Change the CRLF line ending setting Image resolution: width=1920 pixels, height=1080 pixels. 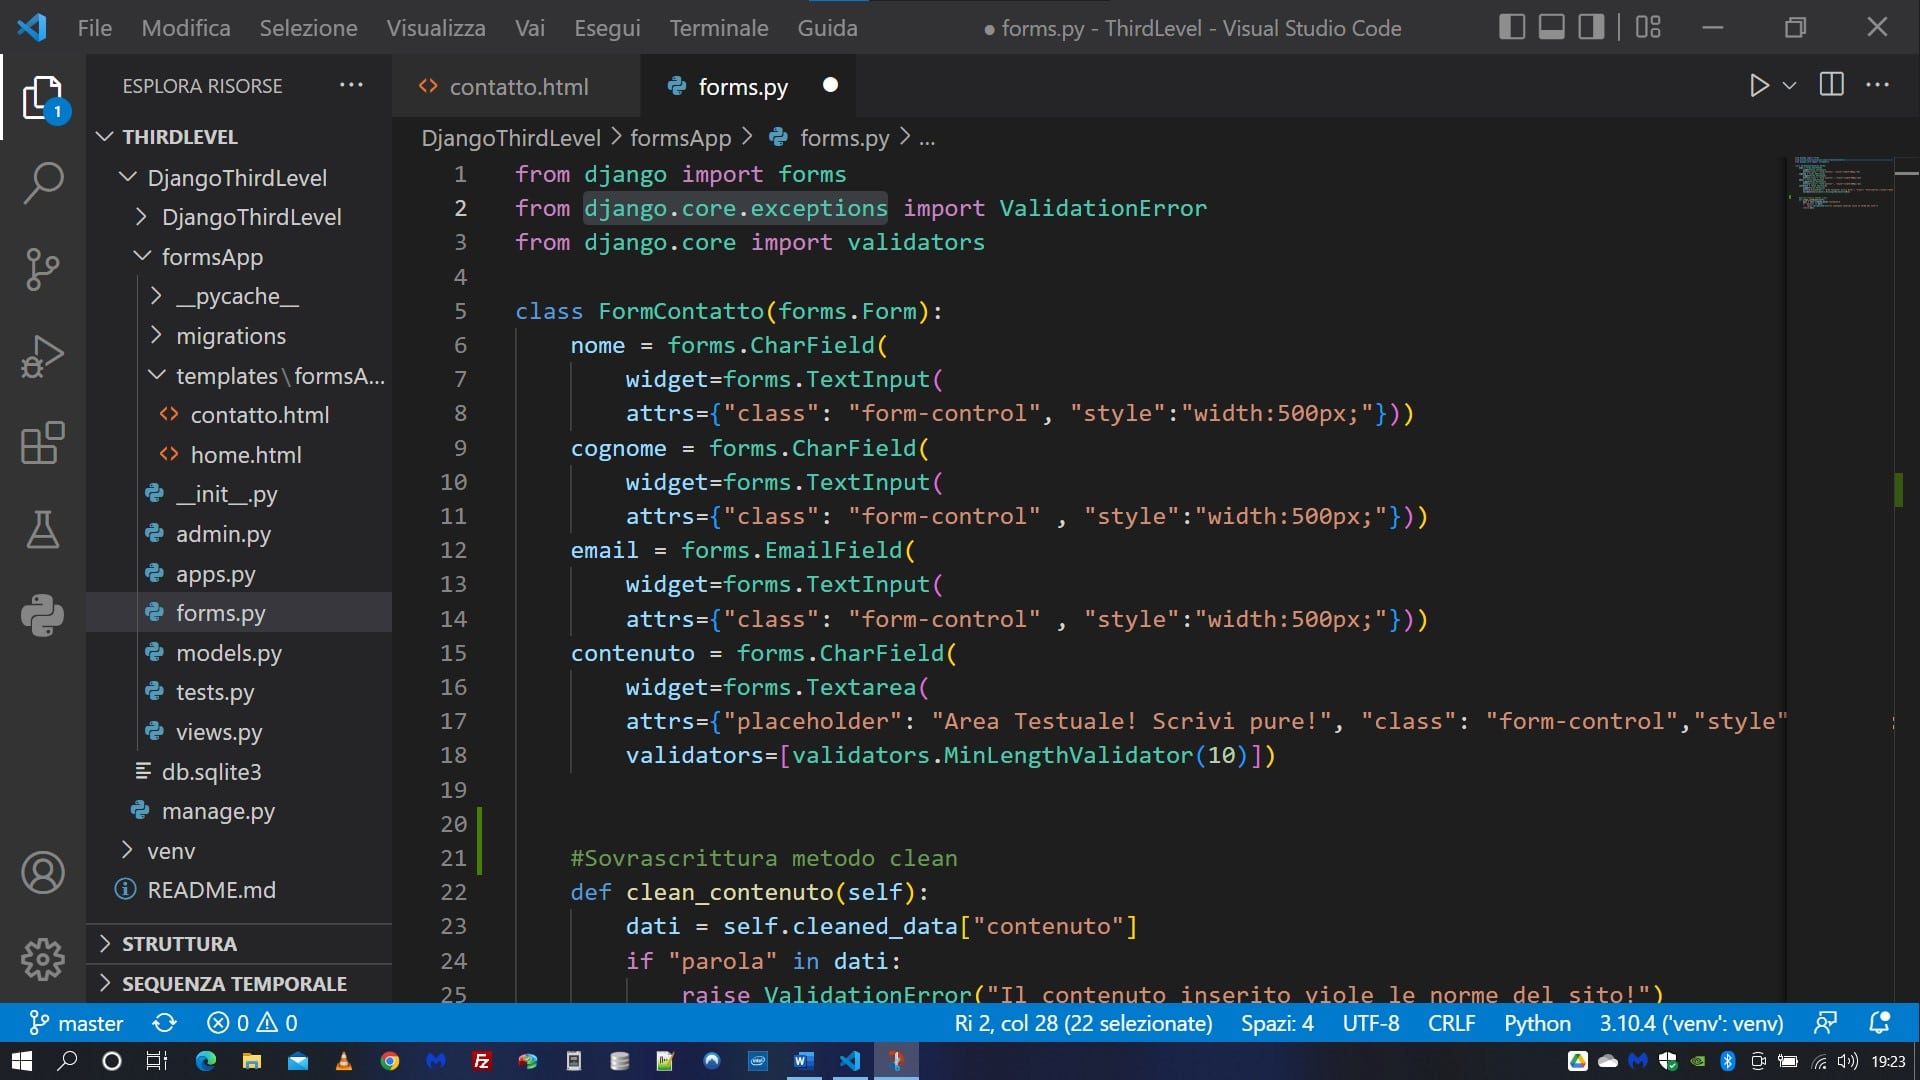pyautogui.click(x=1451, y=1023)
